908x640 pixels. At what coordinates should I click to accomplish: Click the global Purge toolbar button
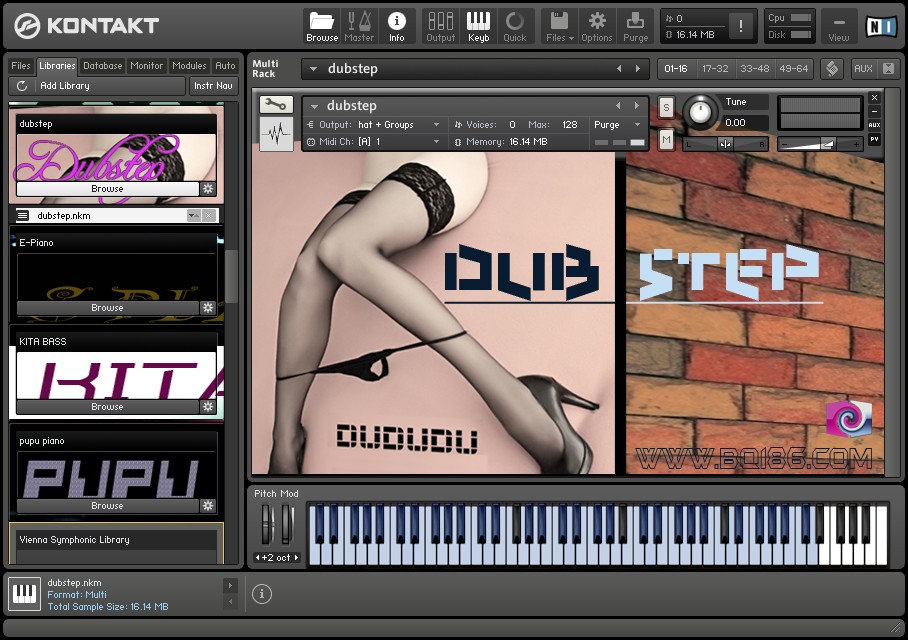635,27
